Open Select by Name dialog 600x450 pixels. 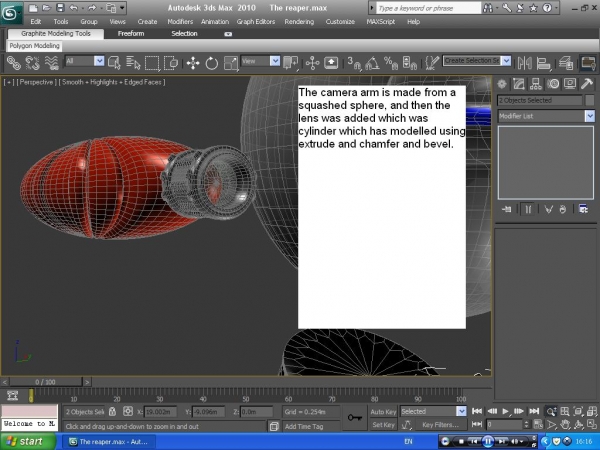pos(133,62)
